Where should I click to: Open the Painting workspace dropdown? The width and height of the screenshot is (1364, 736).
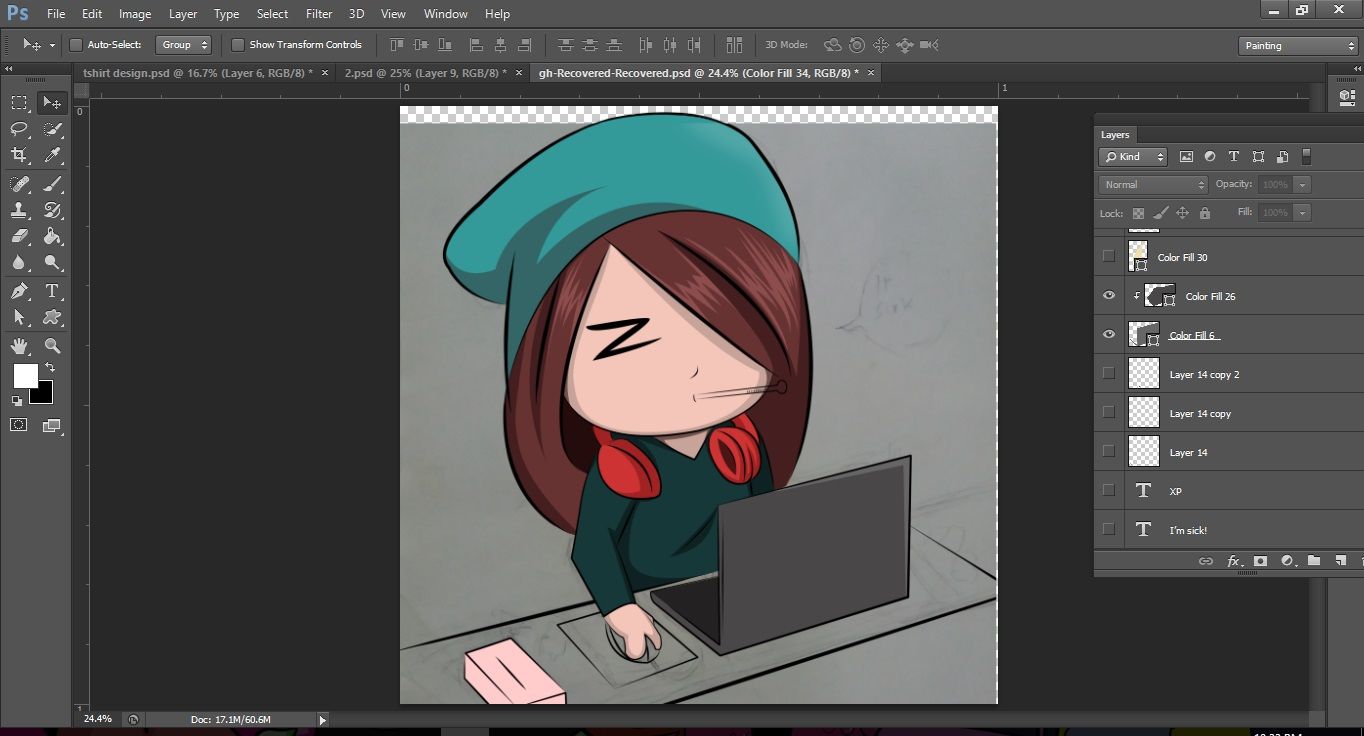[x=1297, y=46]
